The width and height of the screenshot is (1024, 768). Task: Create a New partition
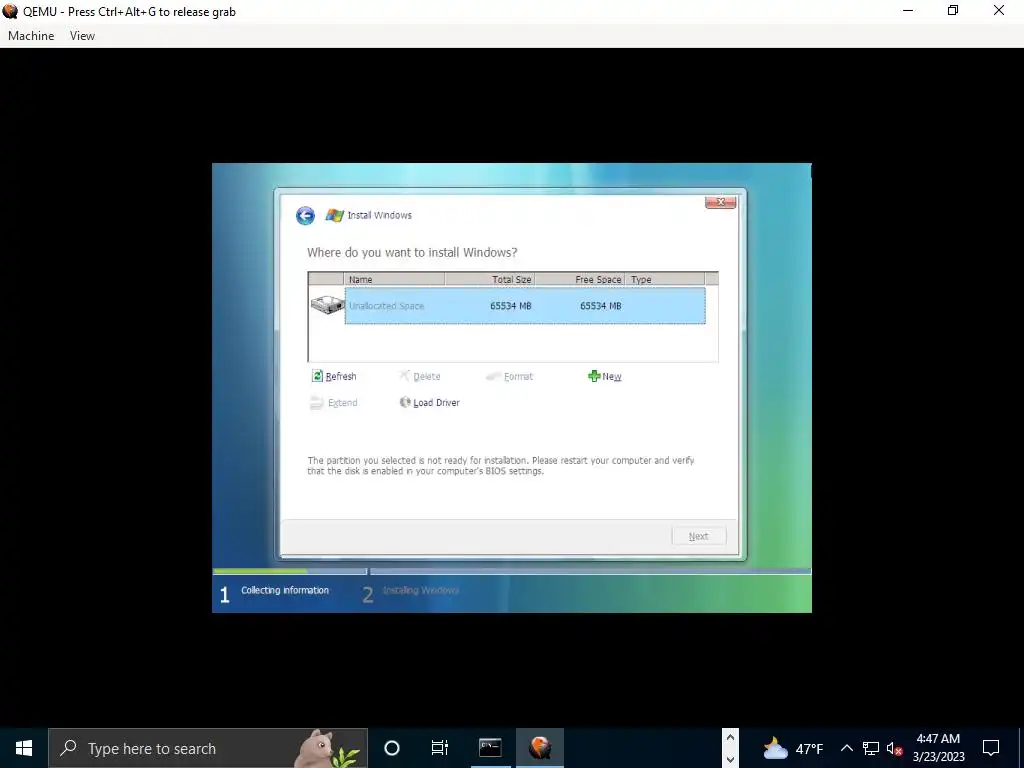tap(611, 376)
